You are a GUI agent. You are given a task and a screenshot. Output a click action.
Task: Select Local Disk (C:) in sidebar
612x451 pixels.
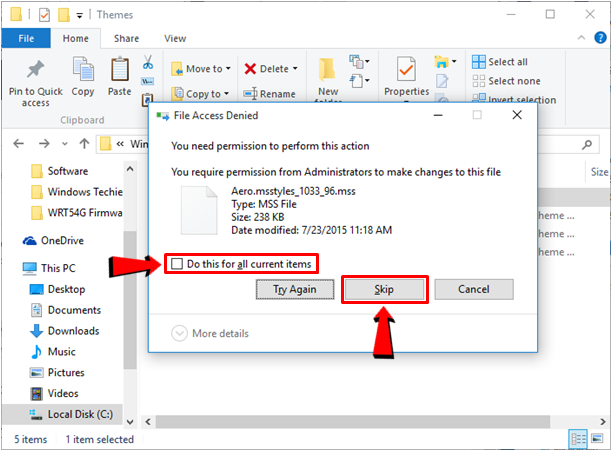62,414
